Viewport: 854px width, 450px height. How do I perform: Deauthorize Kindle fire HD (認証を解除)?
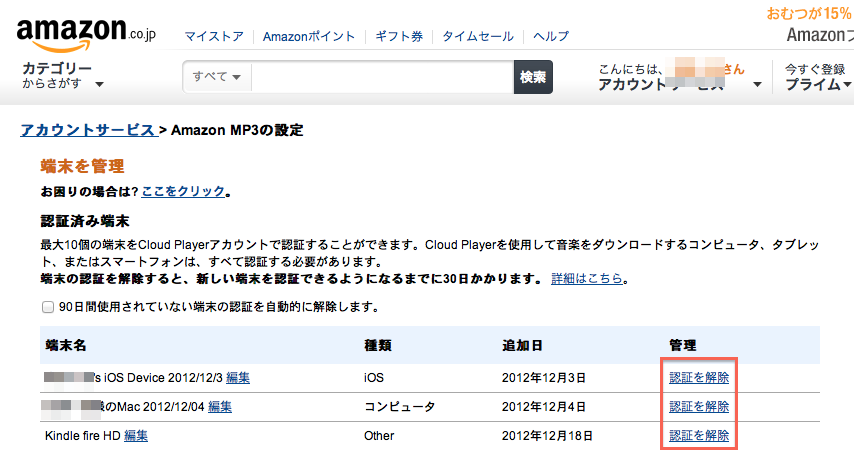tap(699, 435)
